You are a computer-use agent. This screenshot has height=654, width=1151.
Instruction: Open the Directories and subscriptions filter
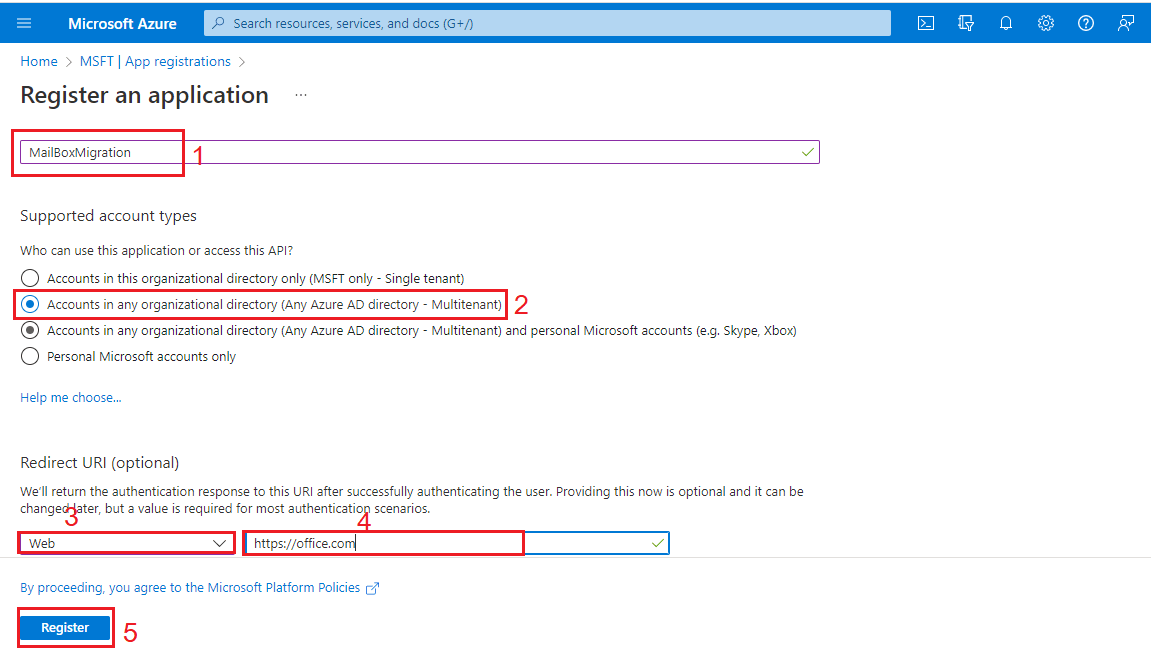[966, 23]
